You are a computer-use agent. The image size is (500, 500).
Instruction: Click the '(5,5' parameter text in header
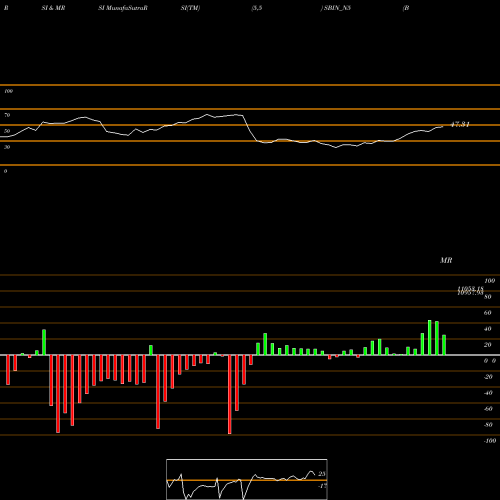[257, 8]
